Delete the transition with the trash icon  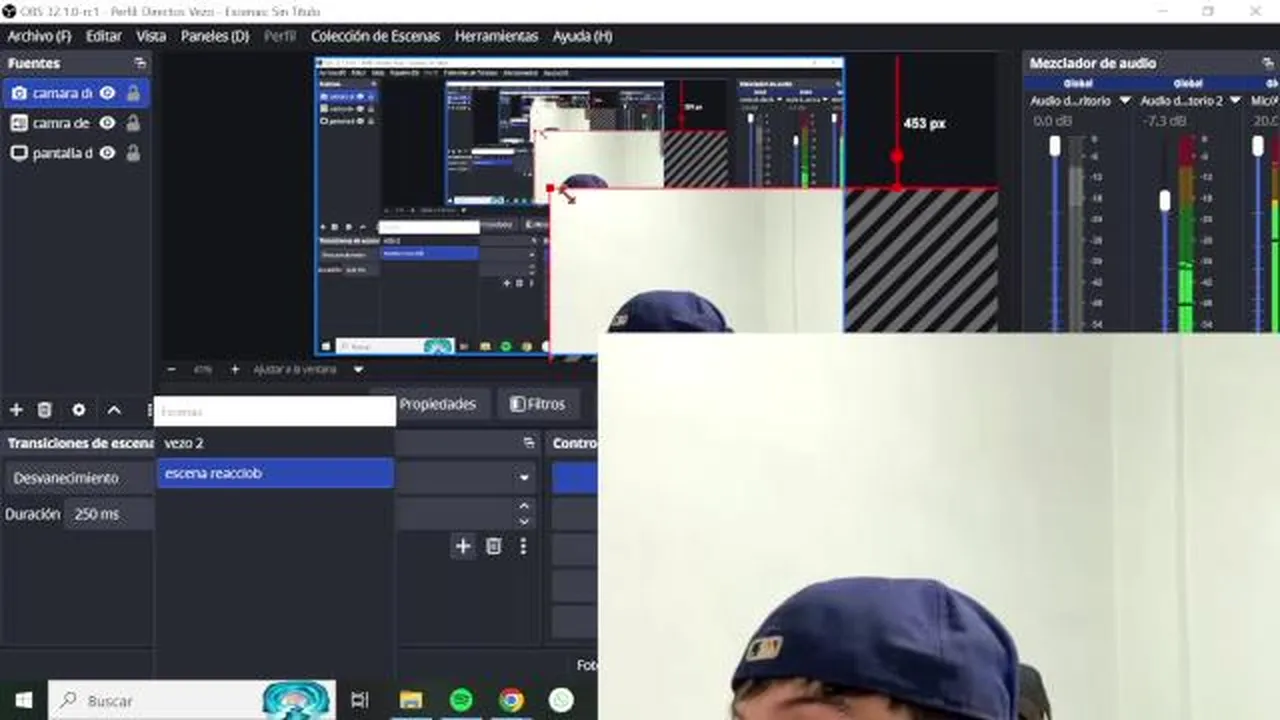[x=493, y=546]
